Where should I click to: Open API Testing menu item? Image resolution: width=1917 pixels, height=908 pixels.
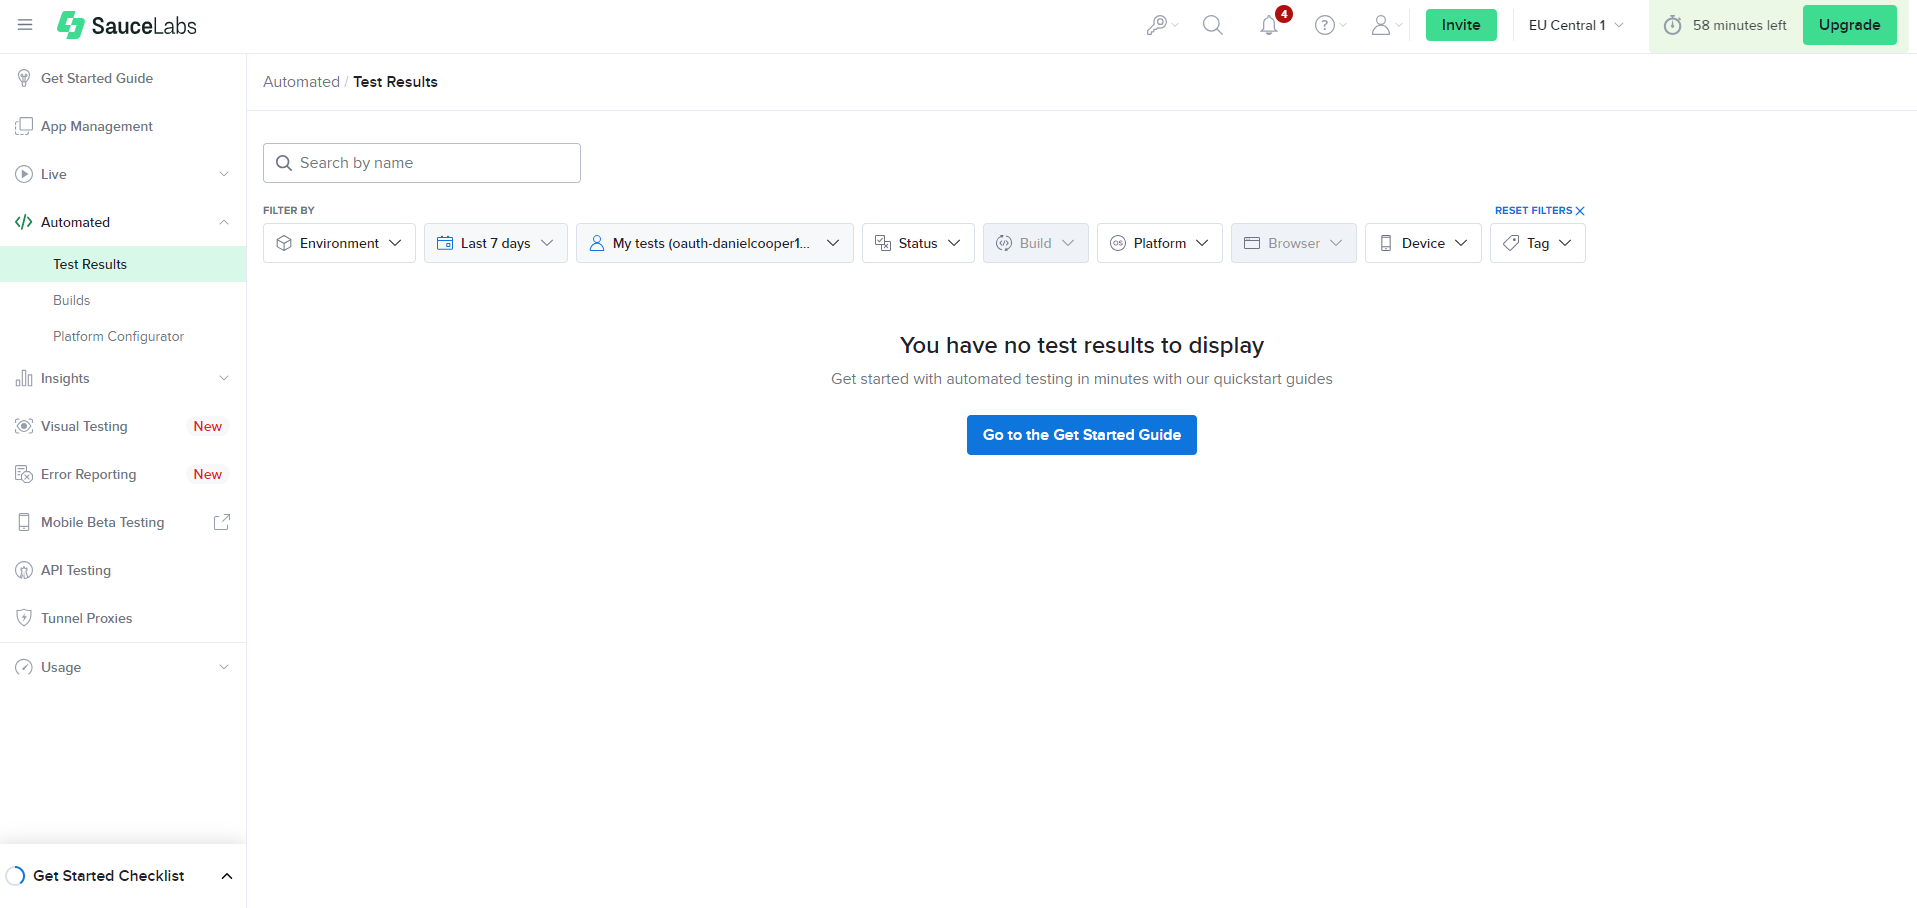tap(123, 570)
